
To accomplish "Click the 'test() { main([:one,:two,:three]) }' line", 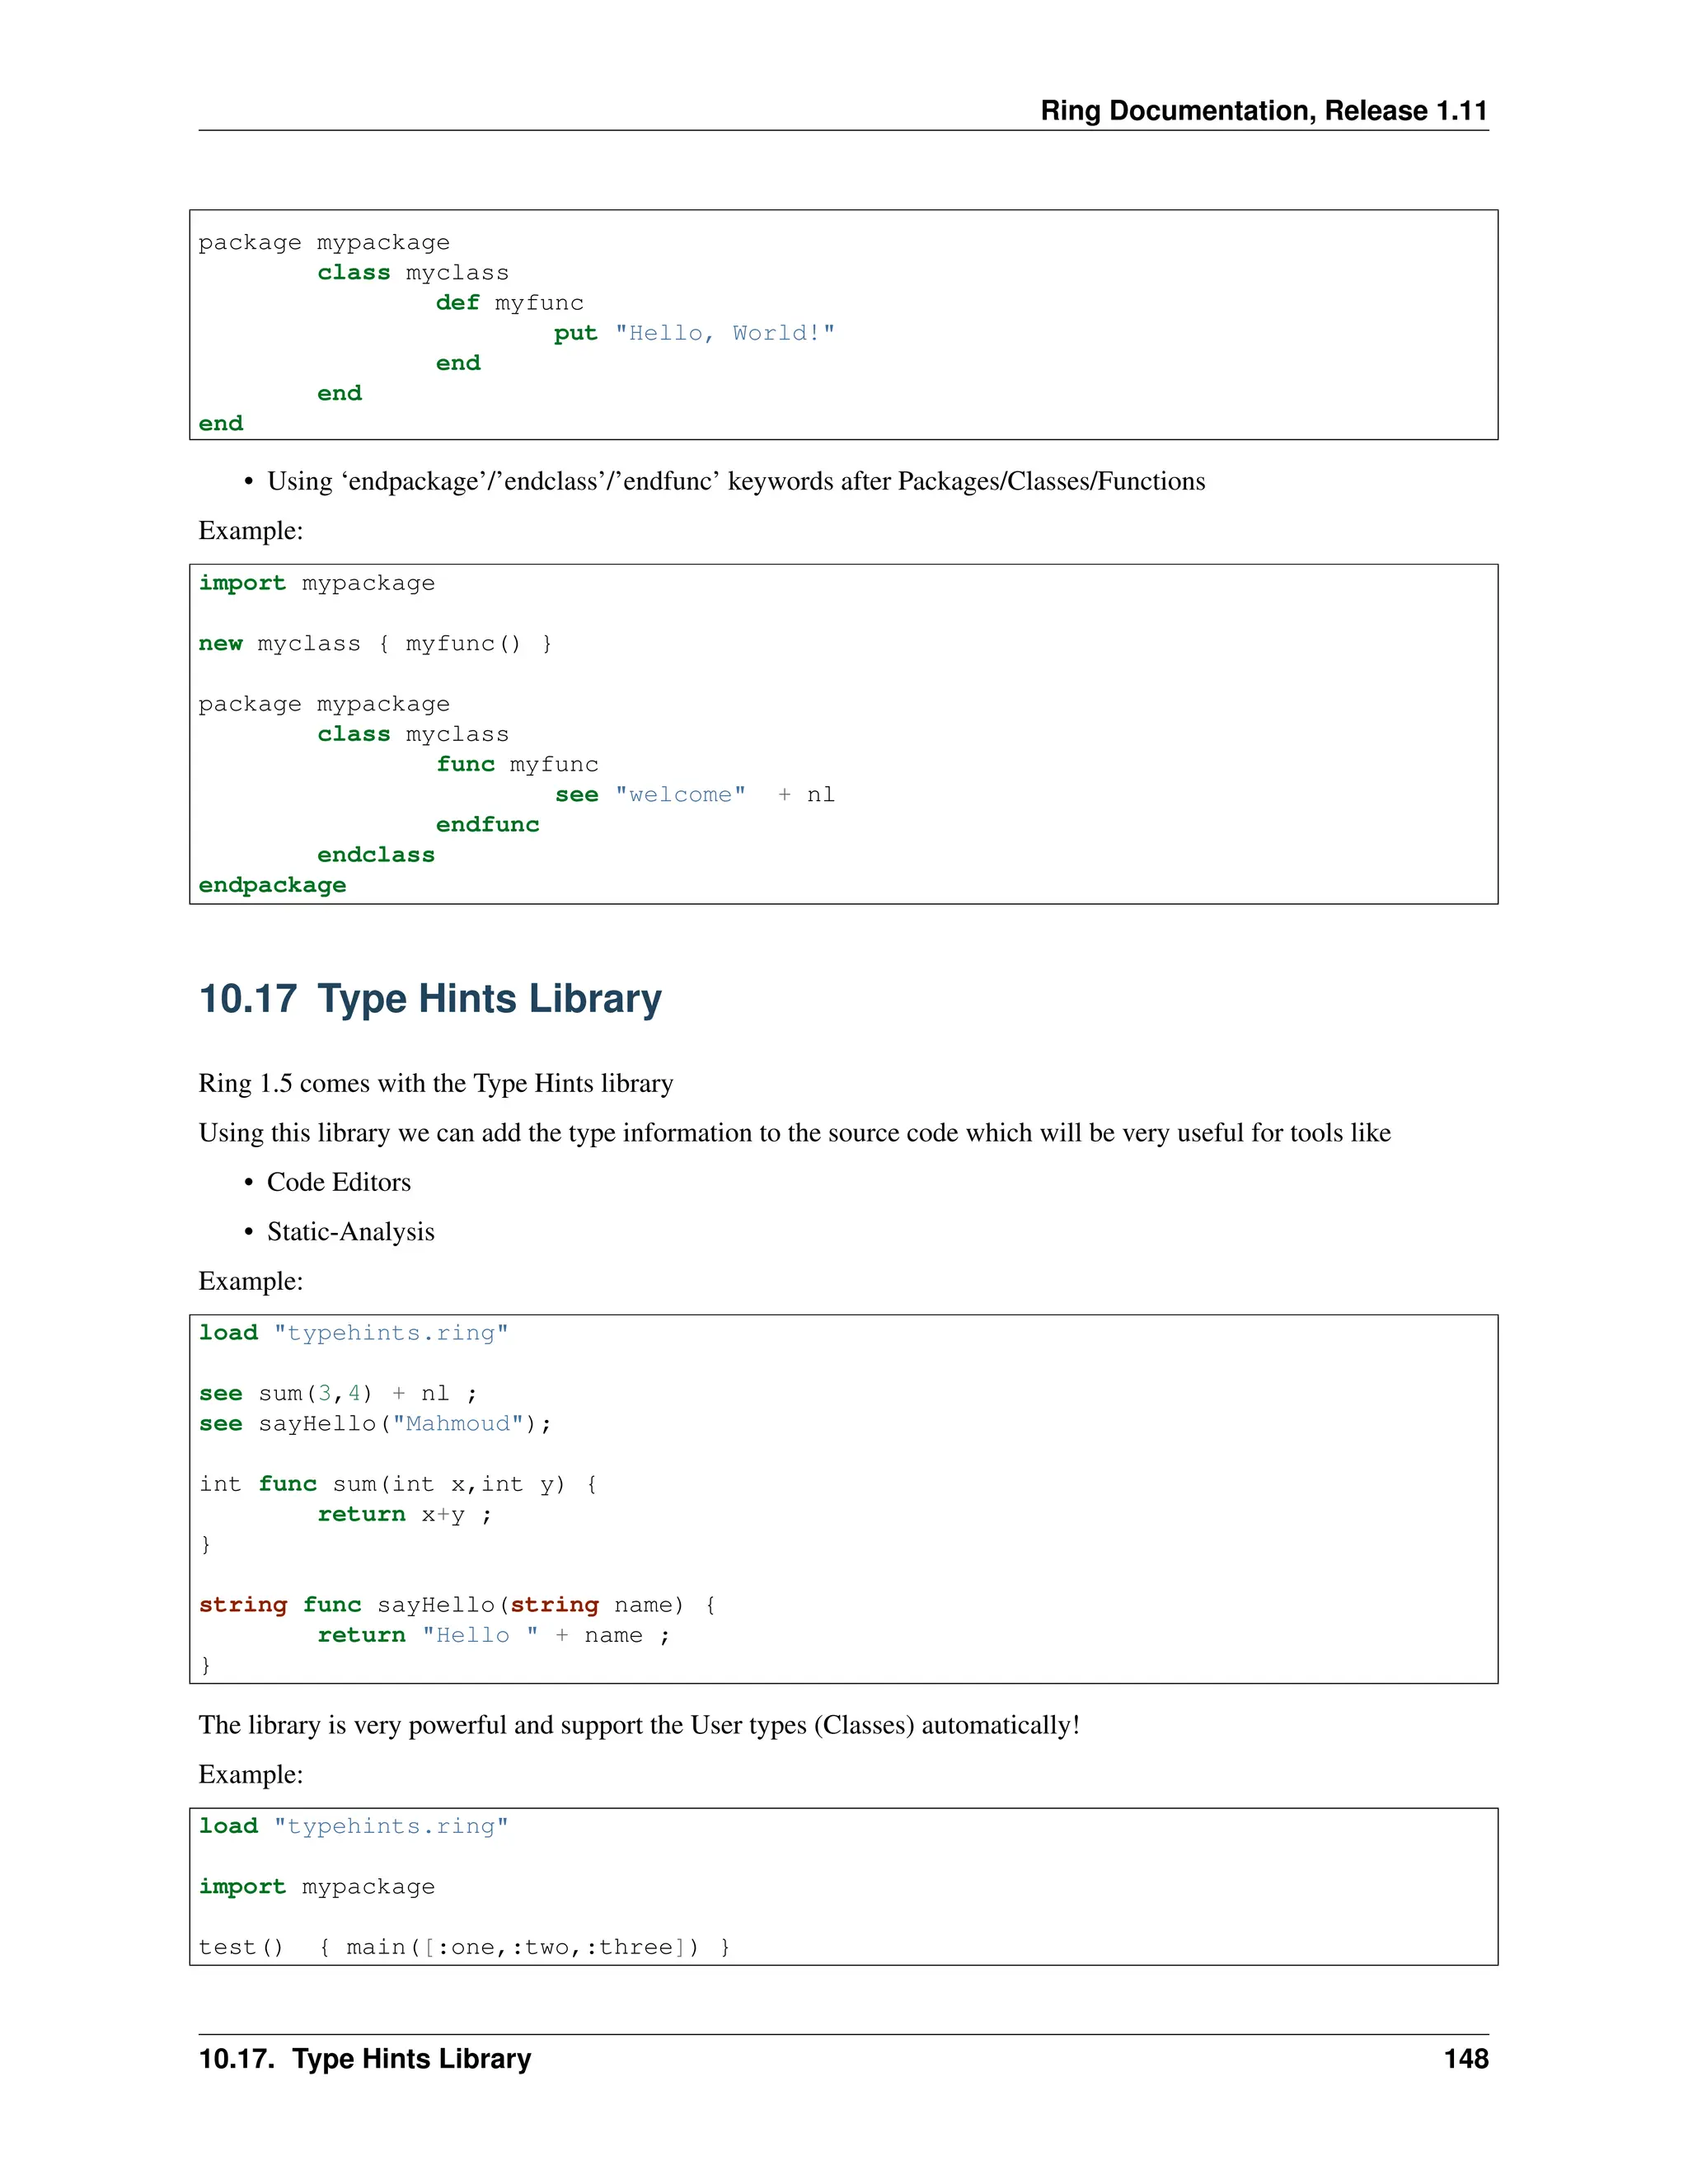I will pyautogui.click(x=464, y=1947).
